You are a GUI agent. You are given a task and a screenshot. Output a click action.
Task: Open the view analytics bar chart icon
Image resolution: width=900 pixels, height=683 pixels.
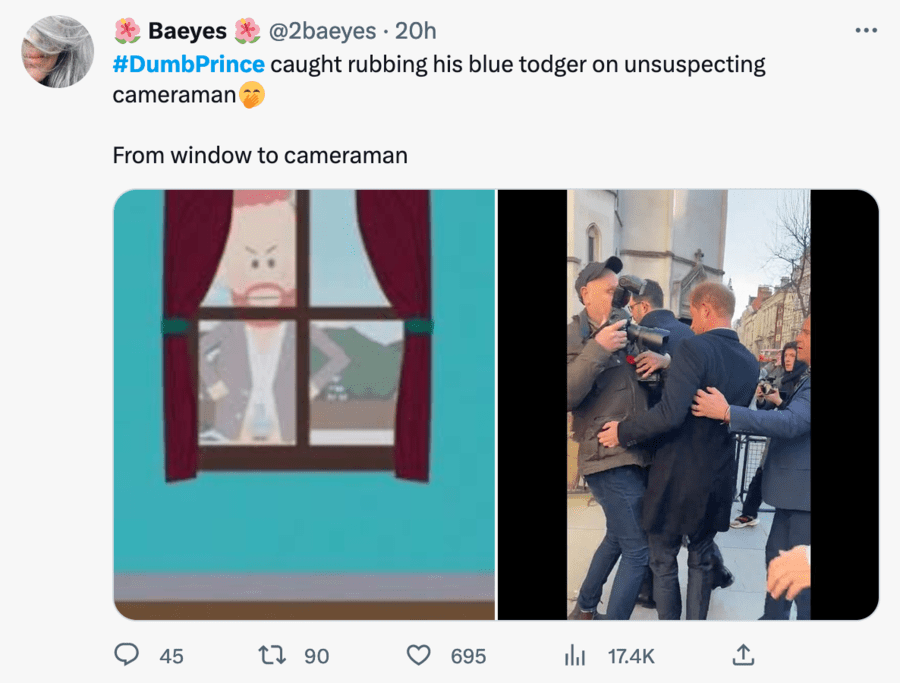[x=574, y=655]
